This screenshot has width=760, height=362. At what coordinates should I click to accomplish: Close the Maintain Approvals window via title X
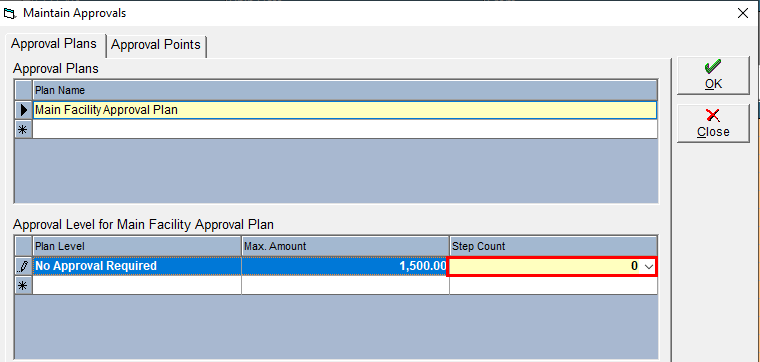pos(743,13)
